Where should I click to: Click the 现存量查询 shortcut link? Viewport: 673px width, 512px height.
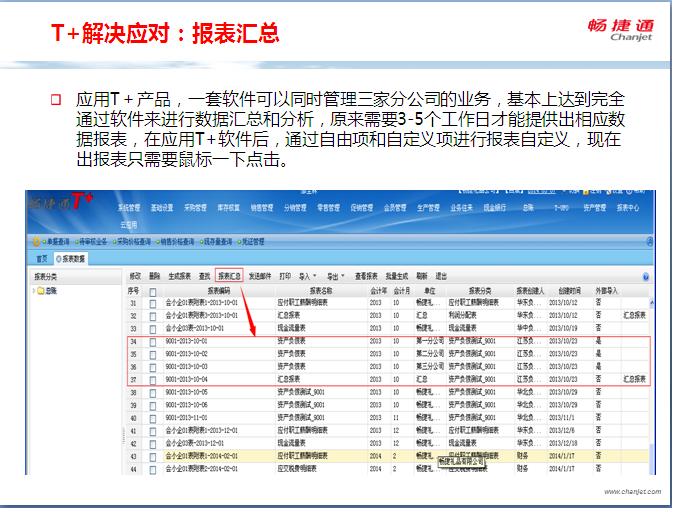[218, 242]
